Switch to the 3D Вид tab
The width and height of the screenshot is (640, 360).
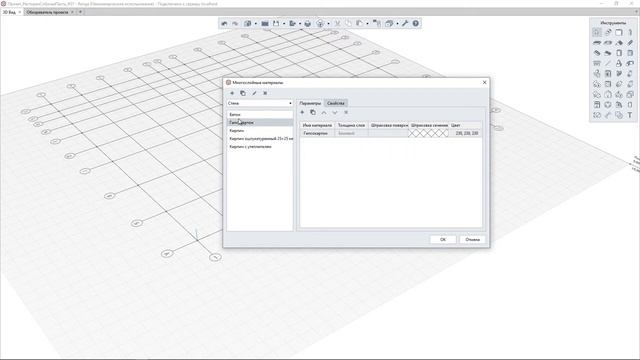(x=9, y=12)
